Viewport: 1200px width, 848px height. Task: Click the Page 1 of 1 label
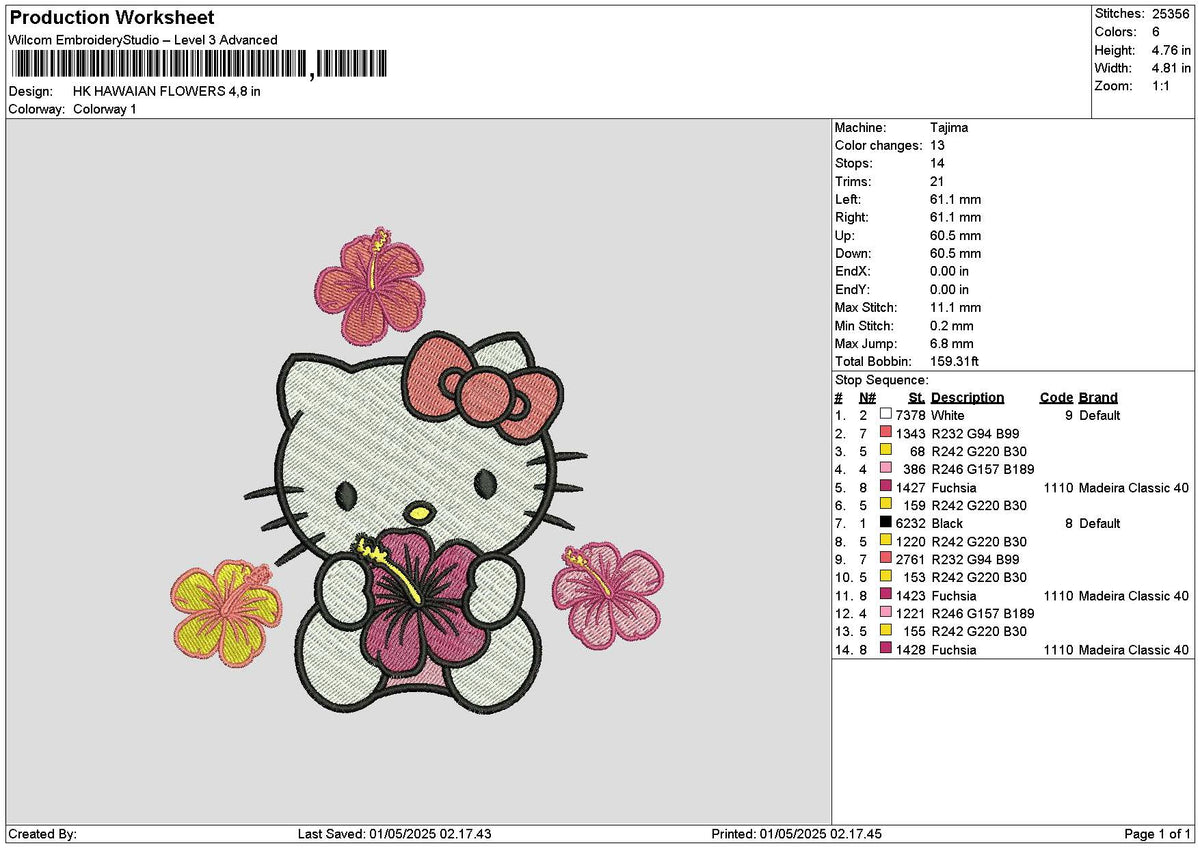1158,832
